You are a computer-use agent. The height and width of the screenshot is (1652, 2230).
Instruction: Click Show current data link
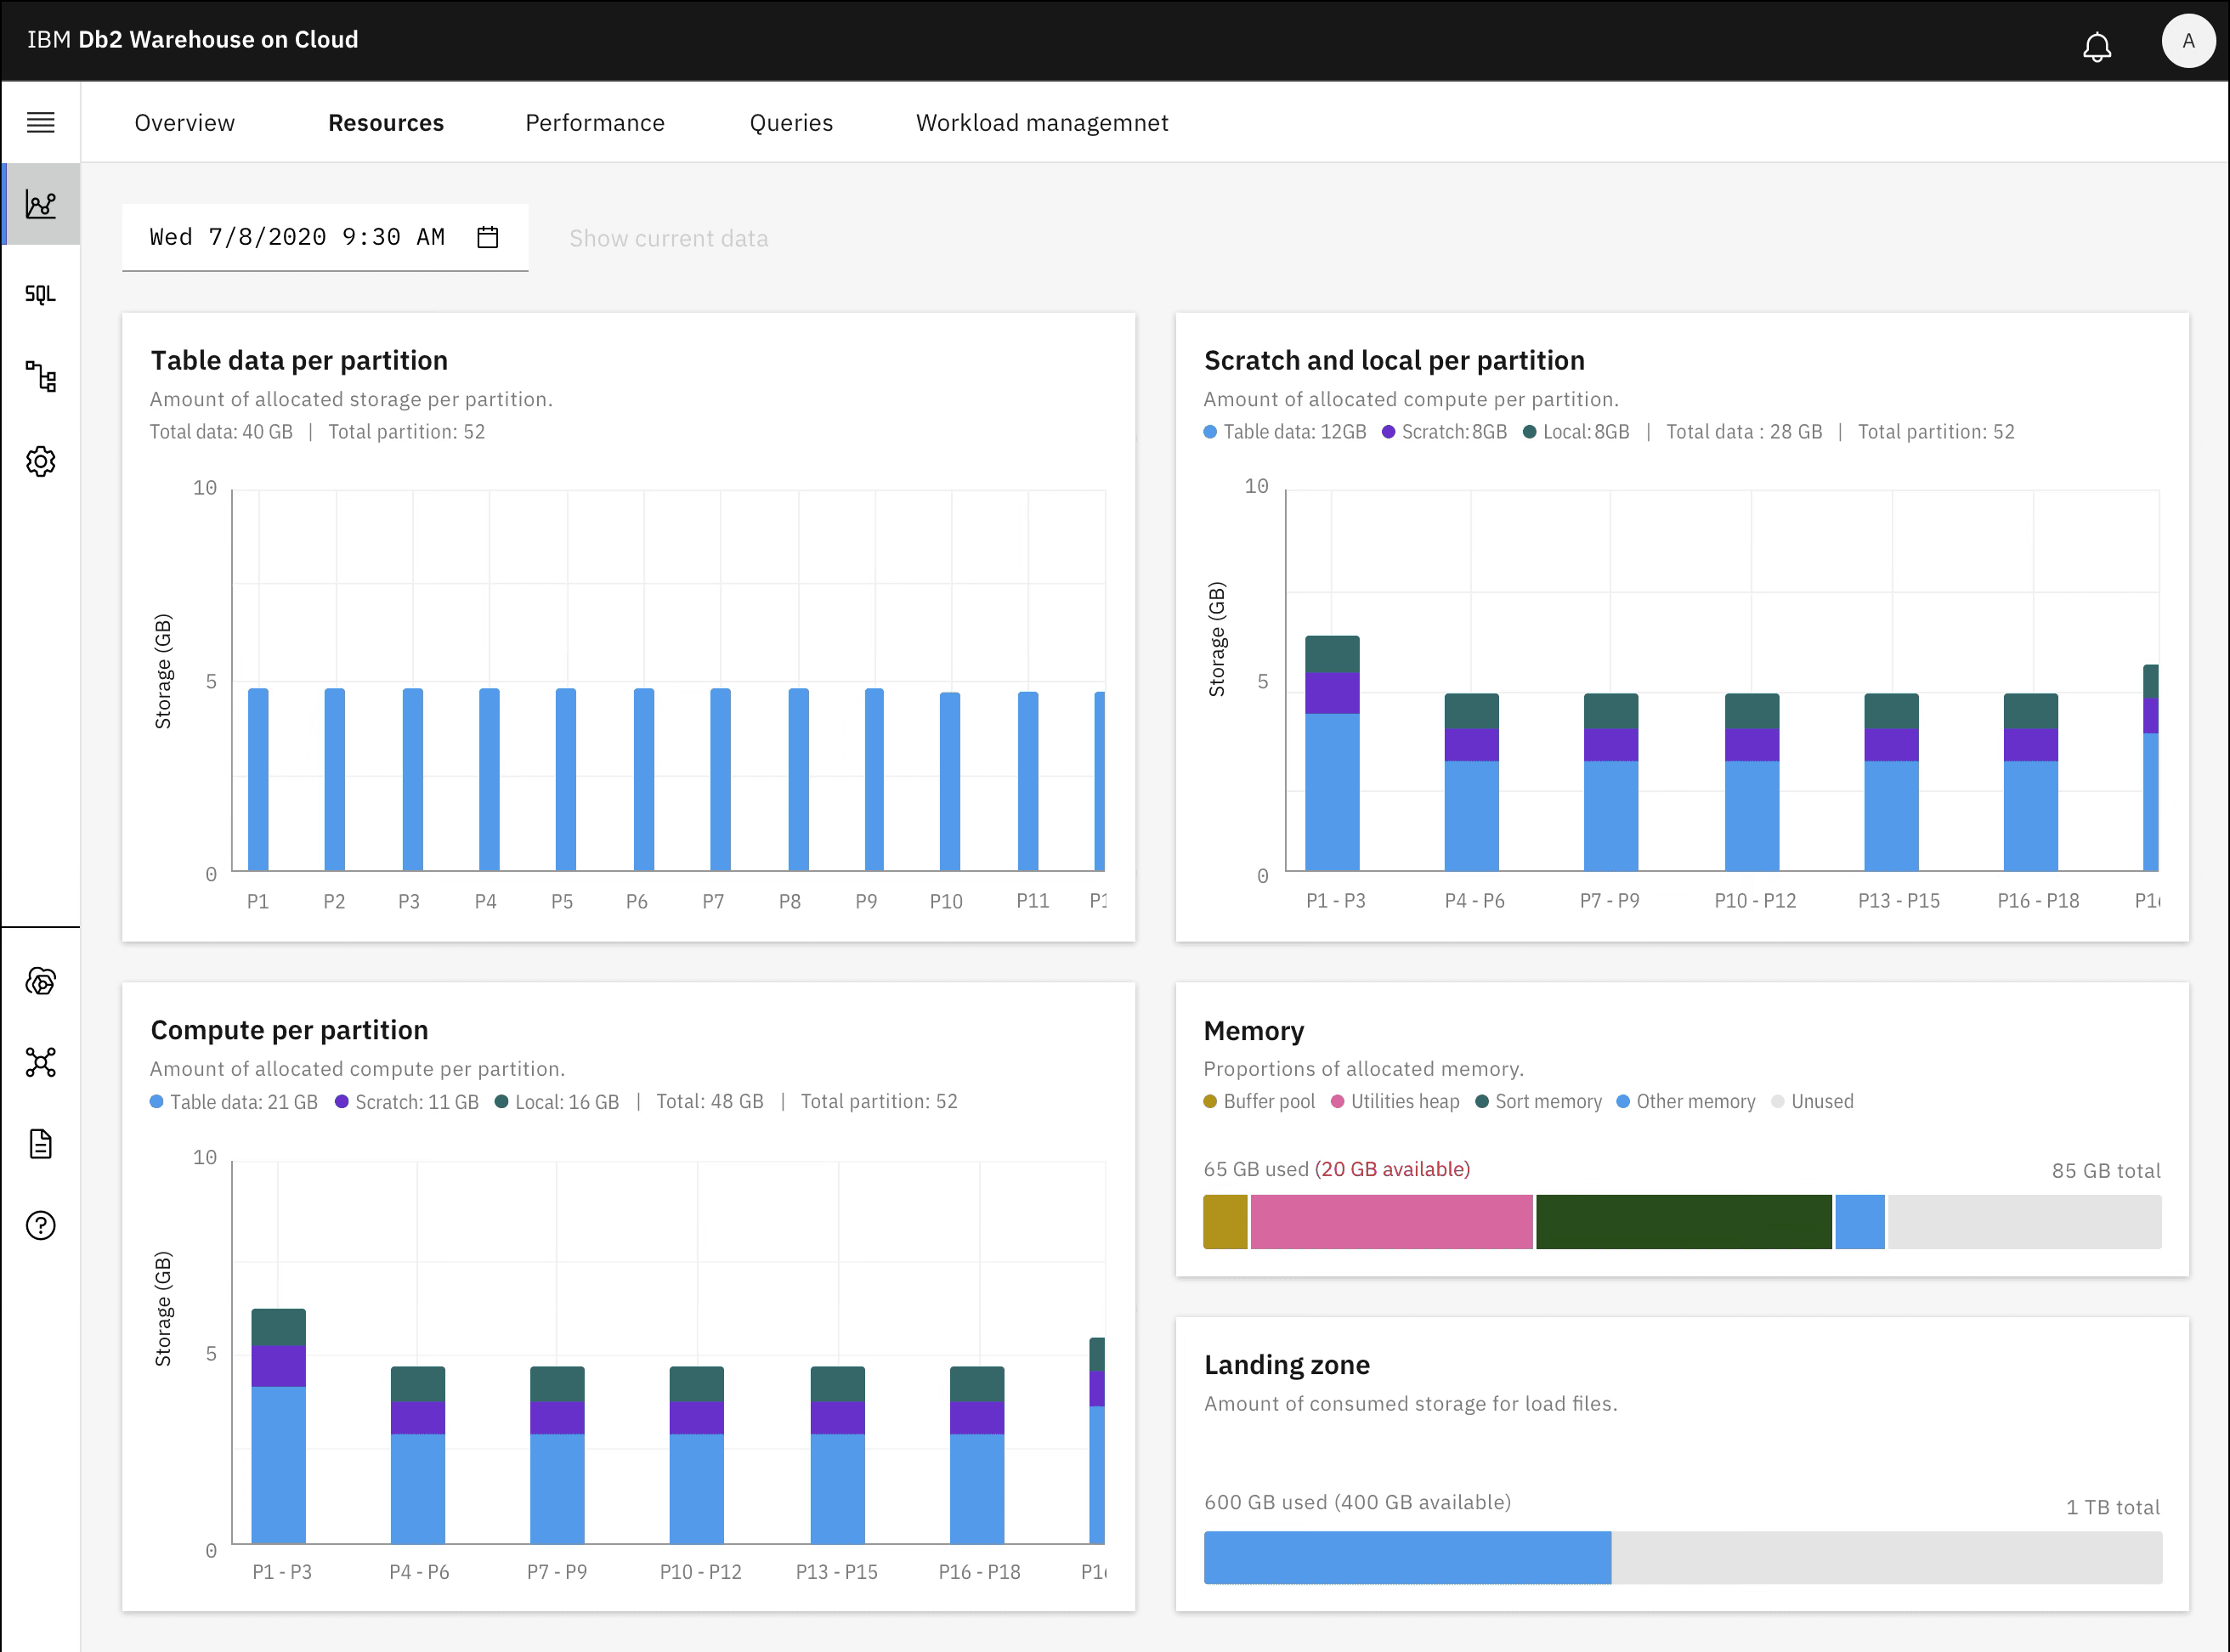coord(668,238)
